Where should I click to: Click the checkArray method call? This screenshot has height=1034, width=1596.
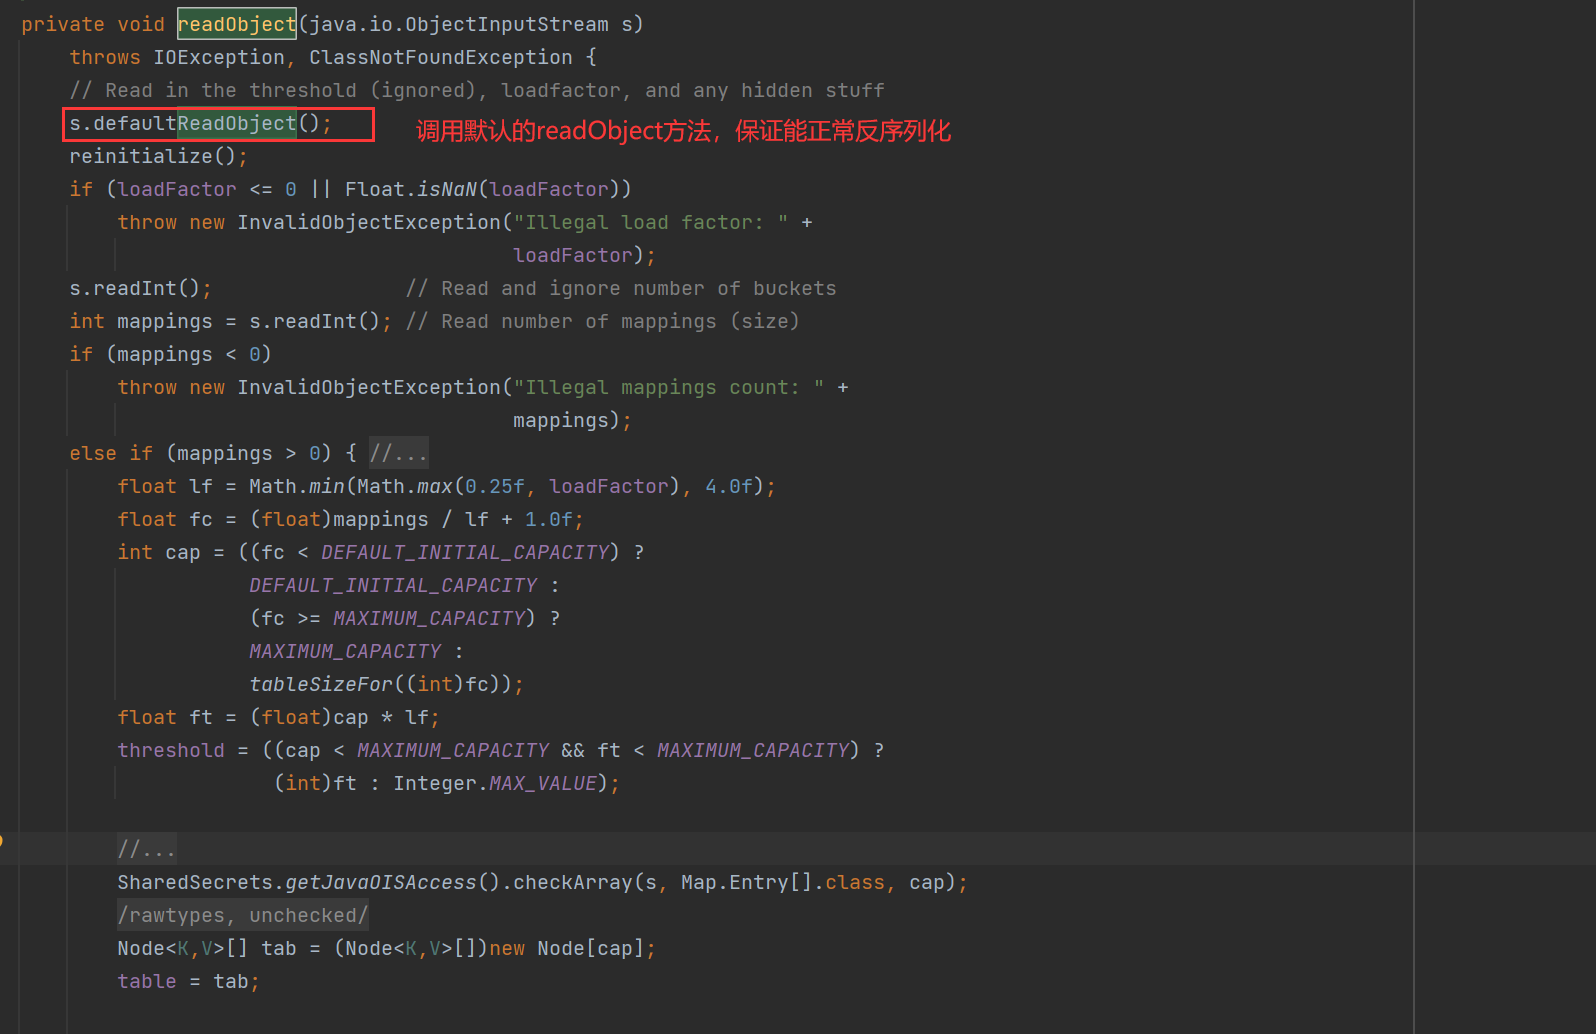(x=573, y=882)
